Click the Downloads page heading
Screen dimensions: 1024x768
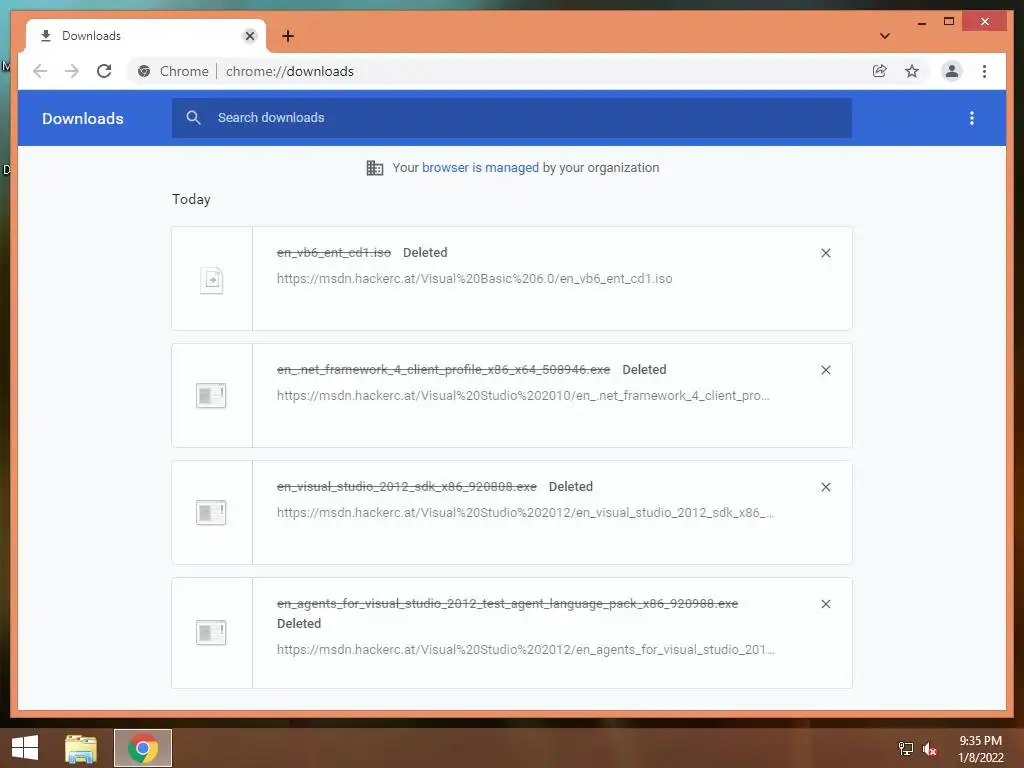83,118
